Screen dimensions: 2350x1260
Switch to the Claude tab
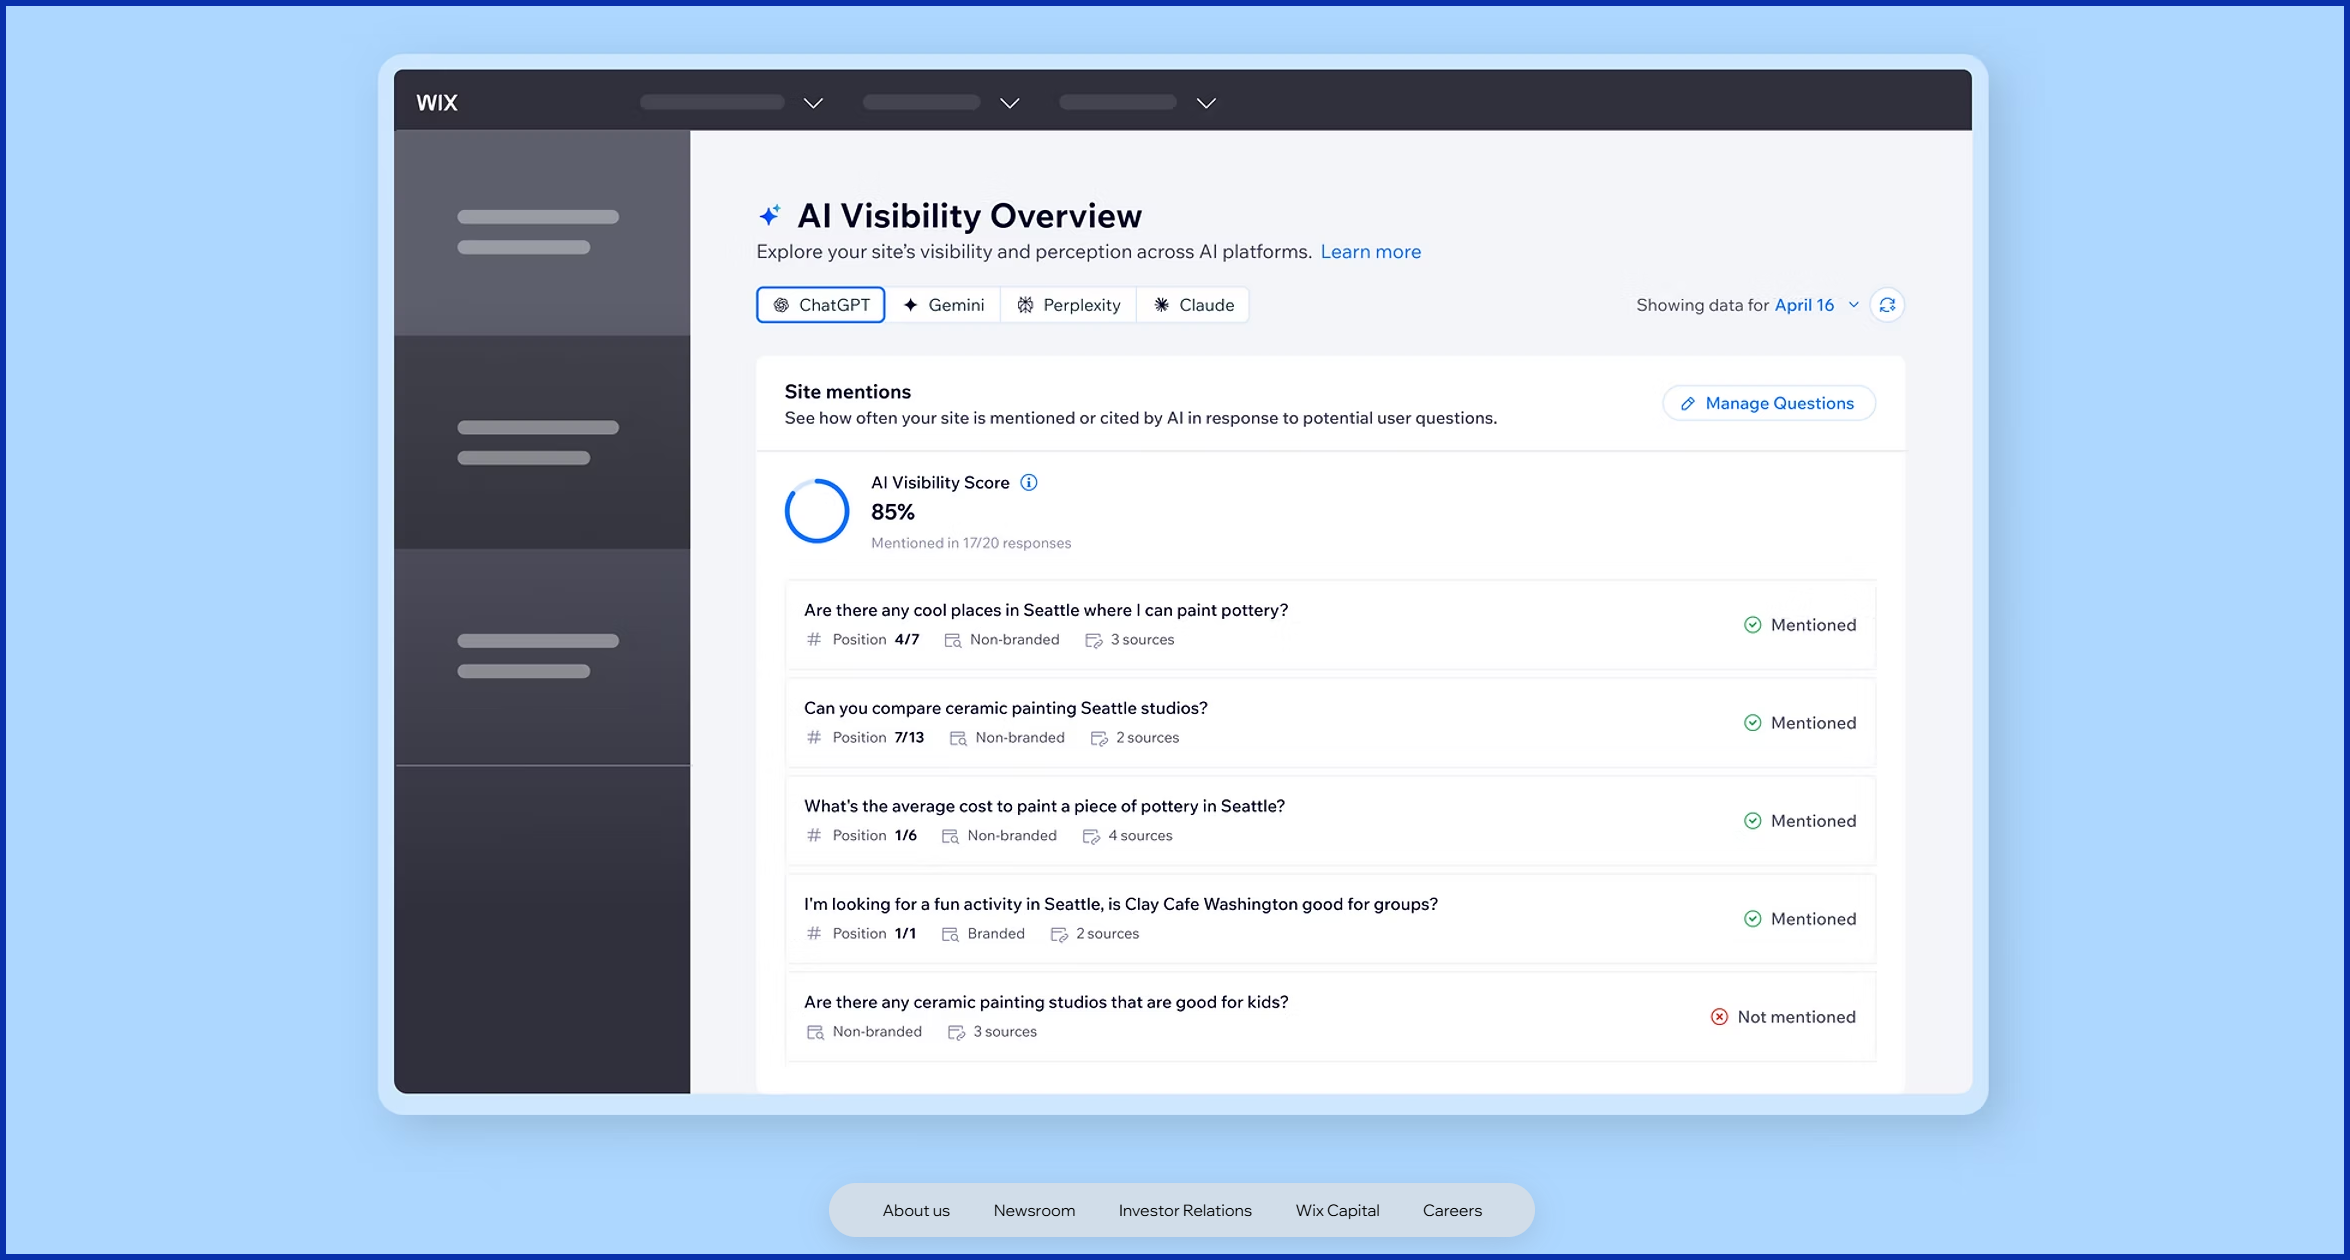click(x=1193, y=305)
